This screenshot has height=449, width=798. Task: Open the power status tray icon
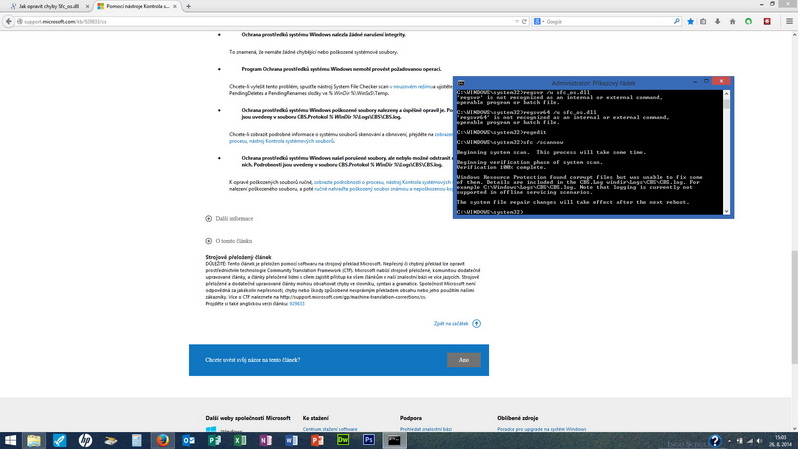[739, 441]
